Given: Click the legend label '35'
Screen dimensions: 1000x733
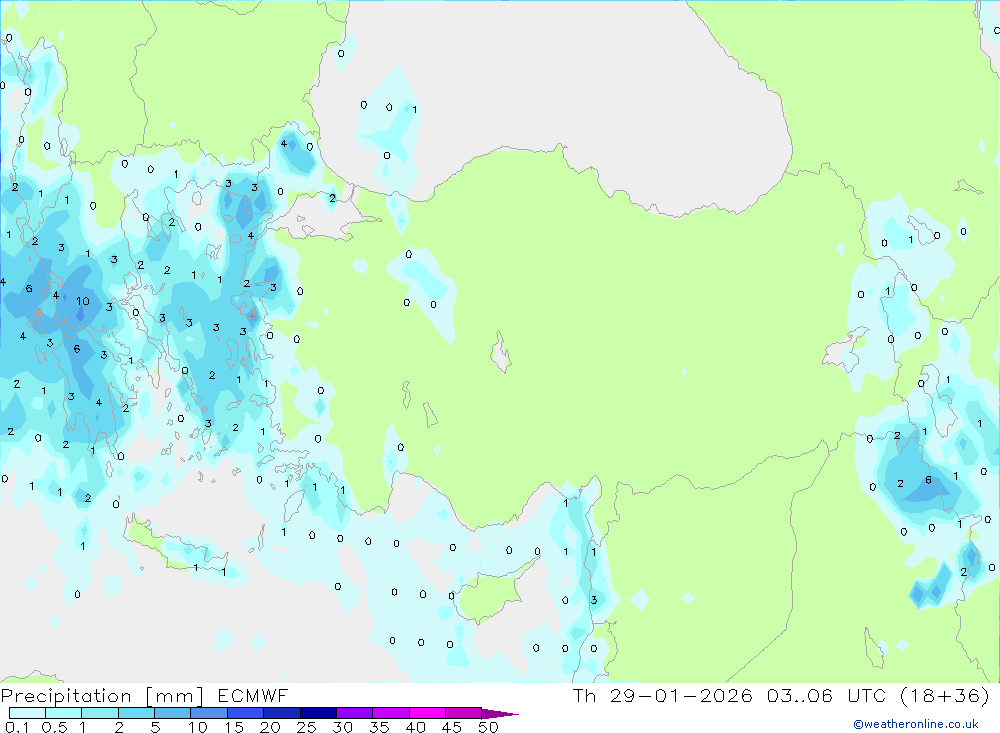Looking at the screenshot, I should (x=379, y=727).
